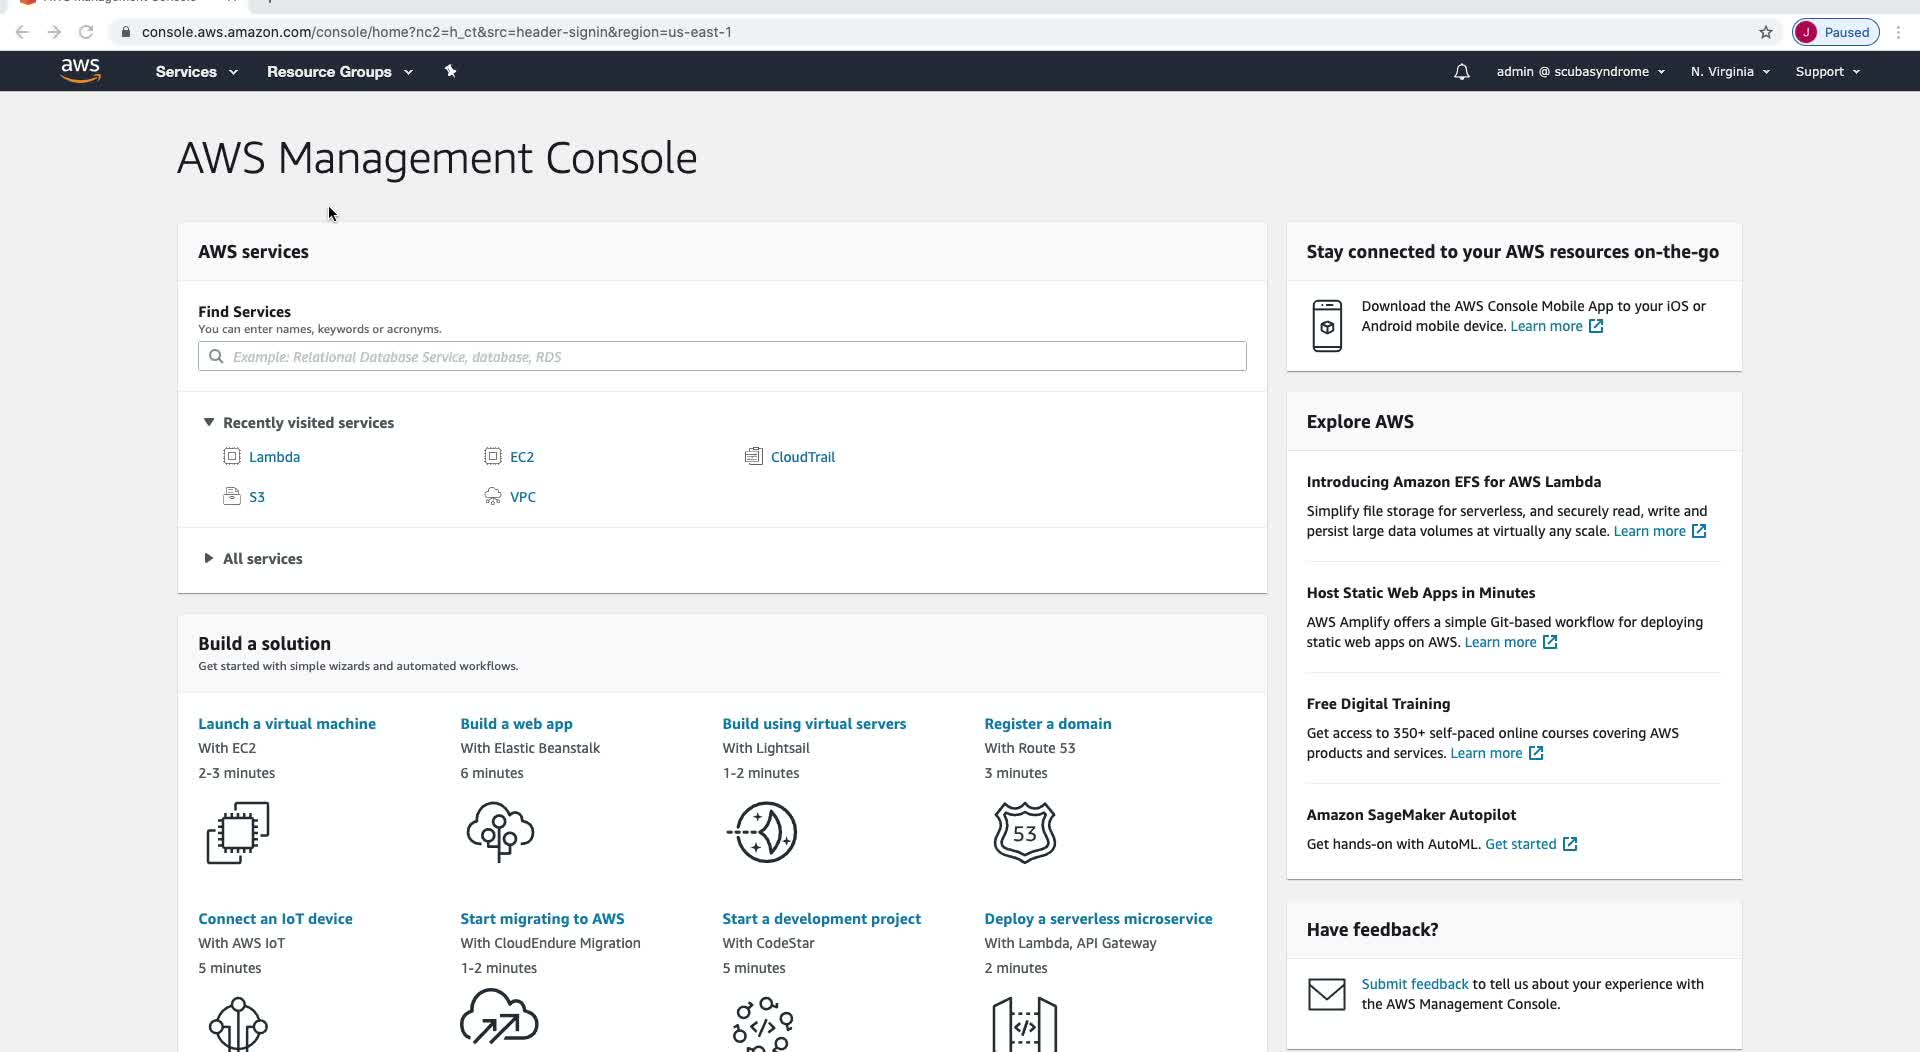Click the CloudTrail service link

click(x=802, y=457)
